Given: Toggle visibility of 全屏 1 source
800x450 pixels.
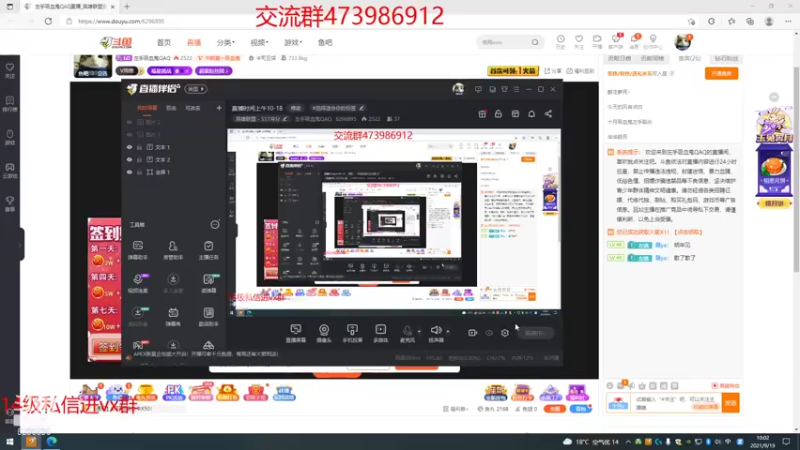Looking at the screenshot, I should tap(129, 172).
